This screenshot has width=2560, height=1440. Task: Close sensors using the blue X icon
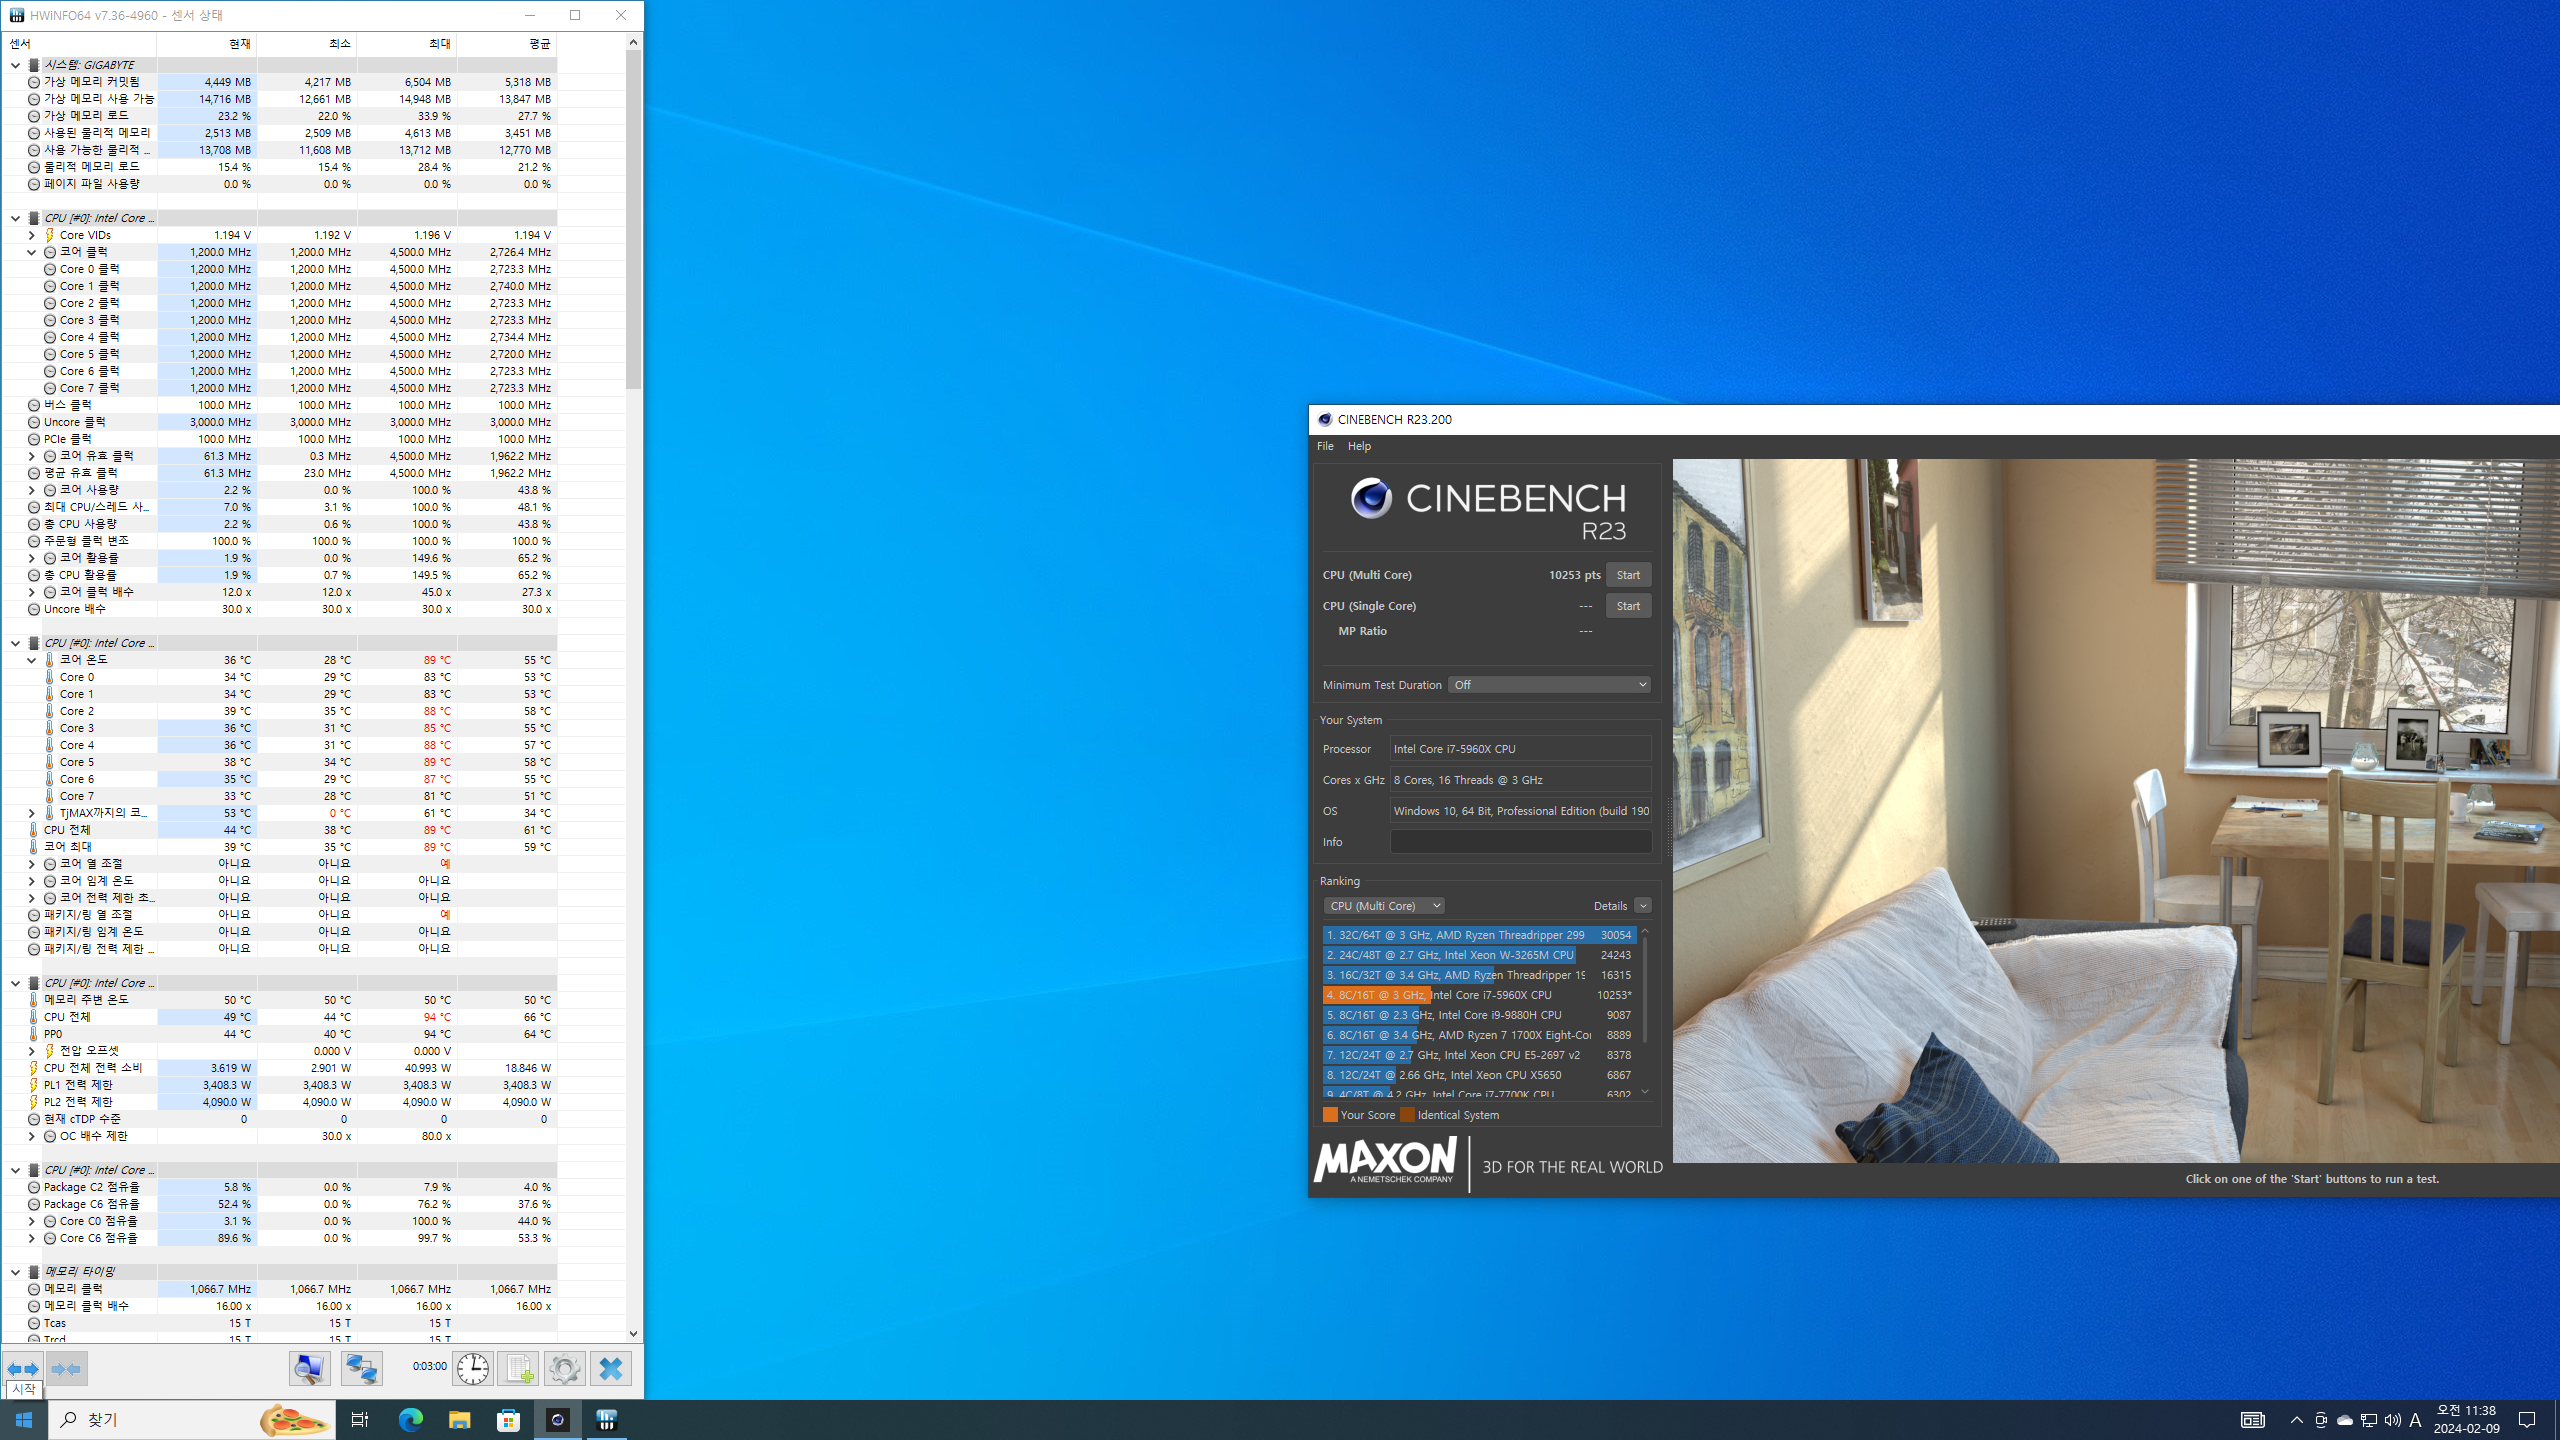(610, 1368)
